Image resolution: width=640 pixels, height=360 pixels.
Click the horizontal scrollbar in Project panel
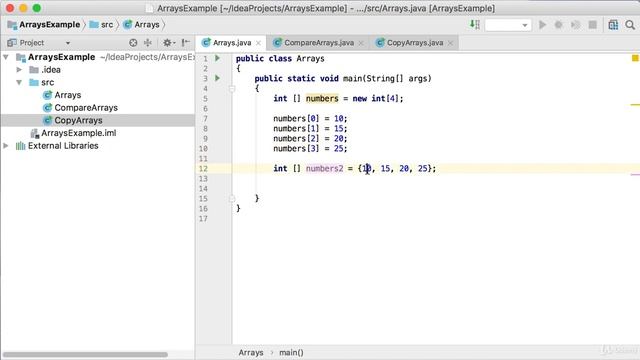tap(85, 355)
